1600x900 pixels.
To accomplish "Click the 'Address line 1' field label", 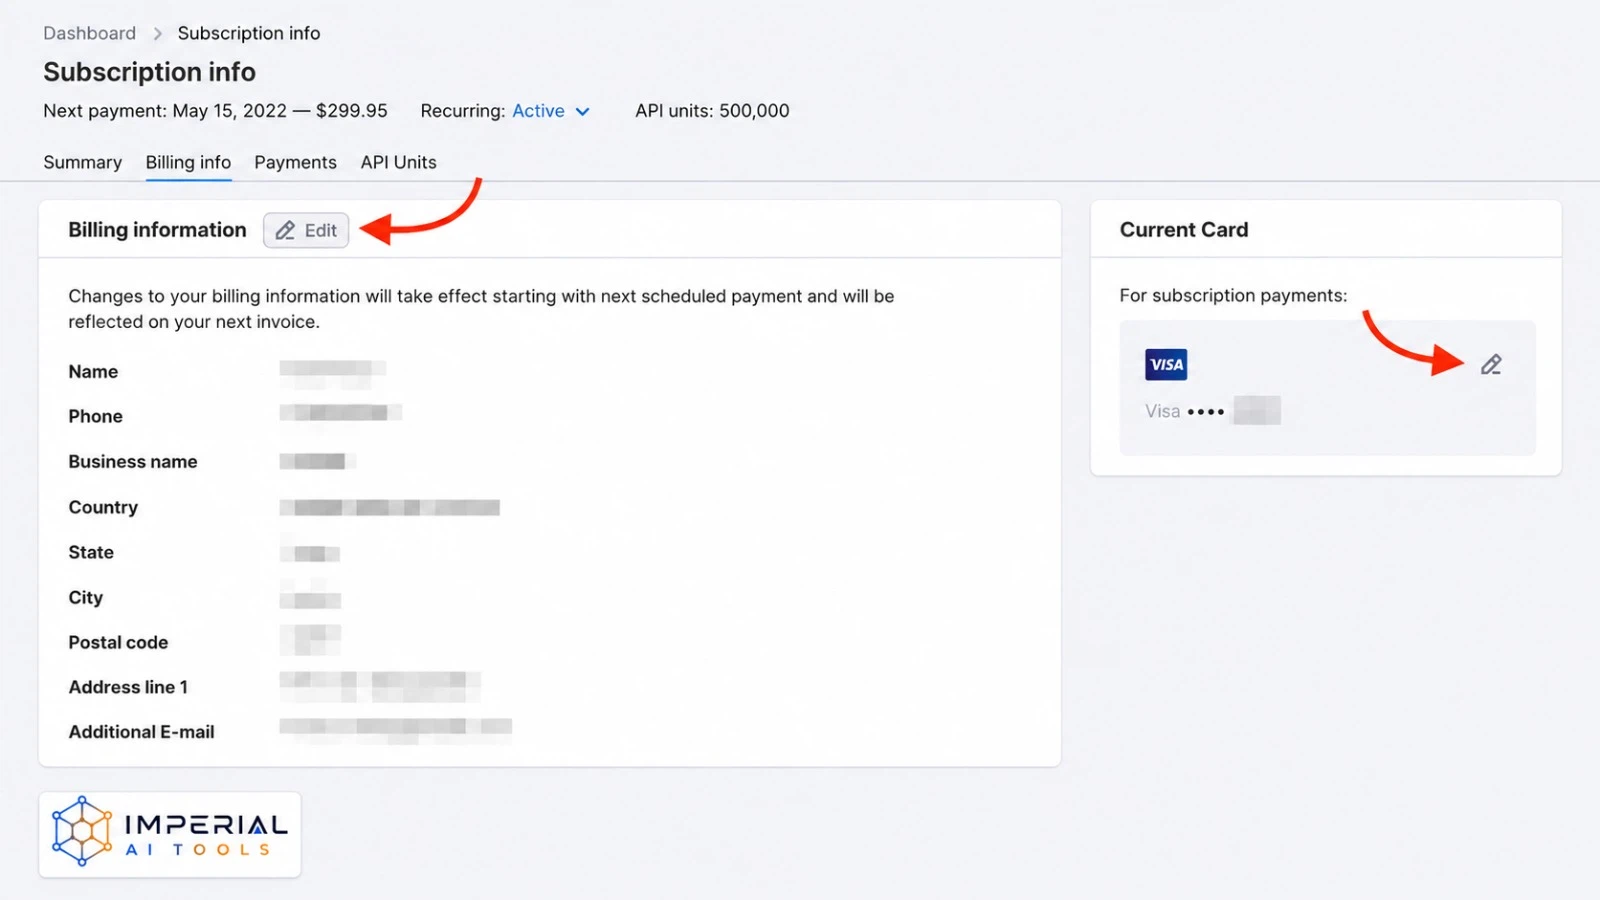I will pyautogui.click(x=128, y=688).
